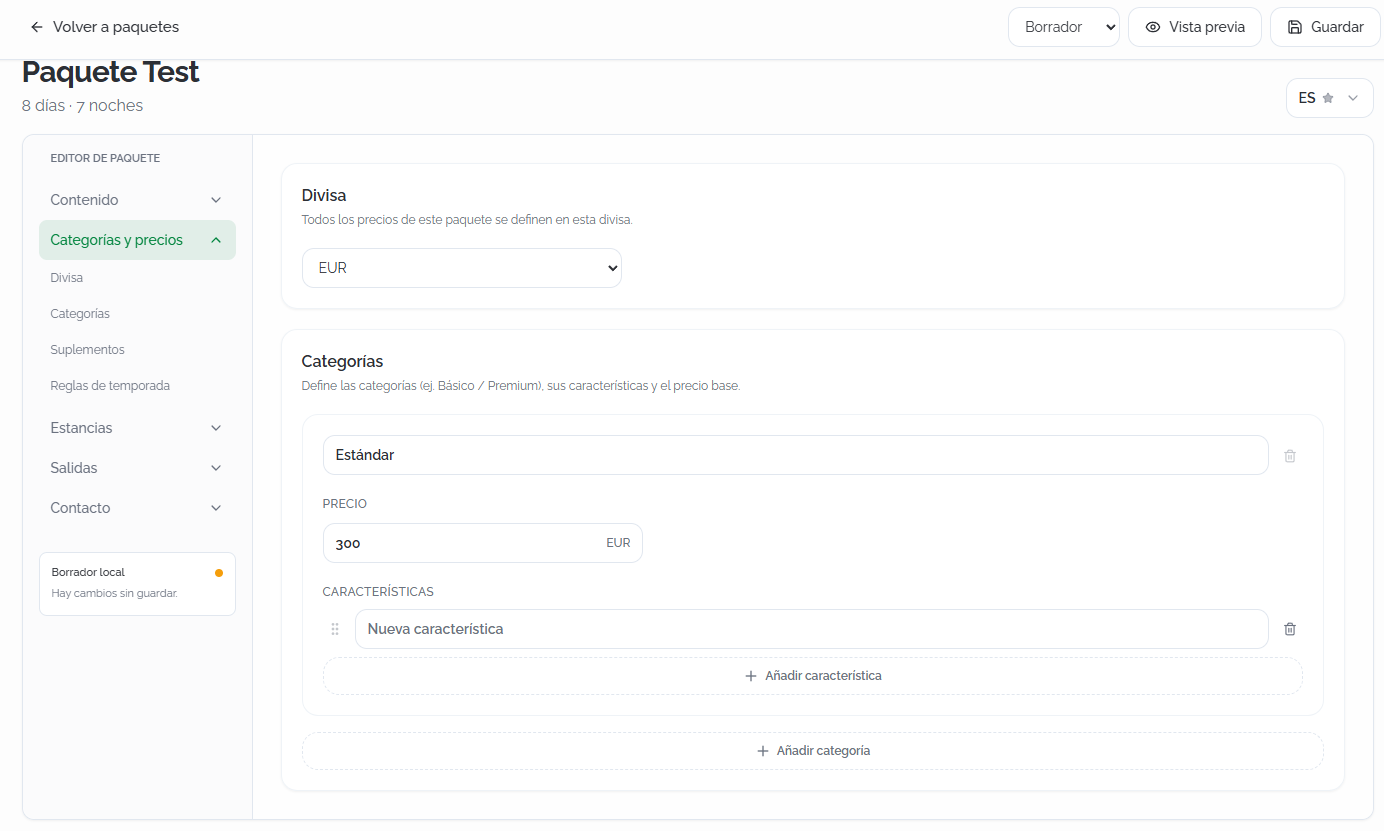Screen dimensions: 1384x831
Task: Click the 'Hay cambios sin guardar.' text
Action: point(115,593)
